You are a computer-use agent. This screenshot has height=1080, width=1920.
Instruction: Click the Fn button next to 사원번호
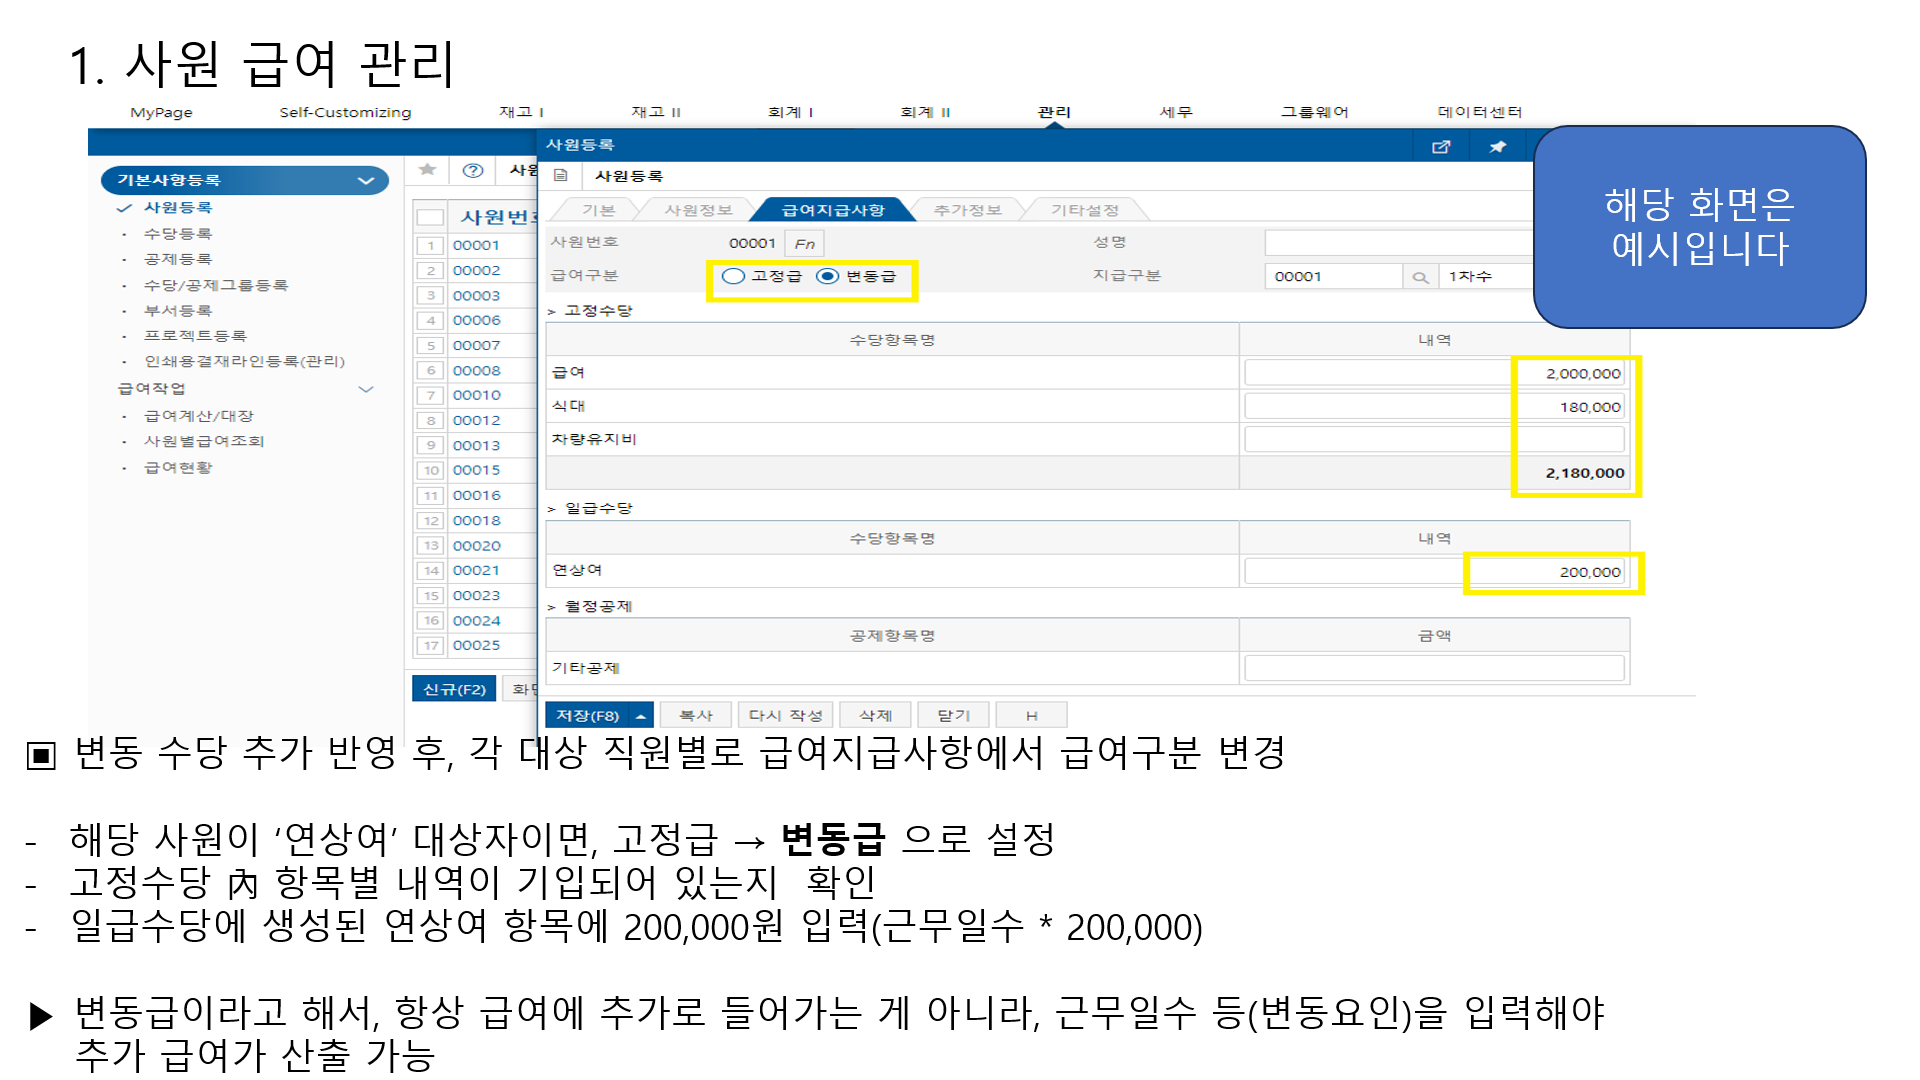coord(805,244)
